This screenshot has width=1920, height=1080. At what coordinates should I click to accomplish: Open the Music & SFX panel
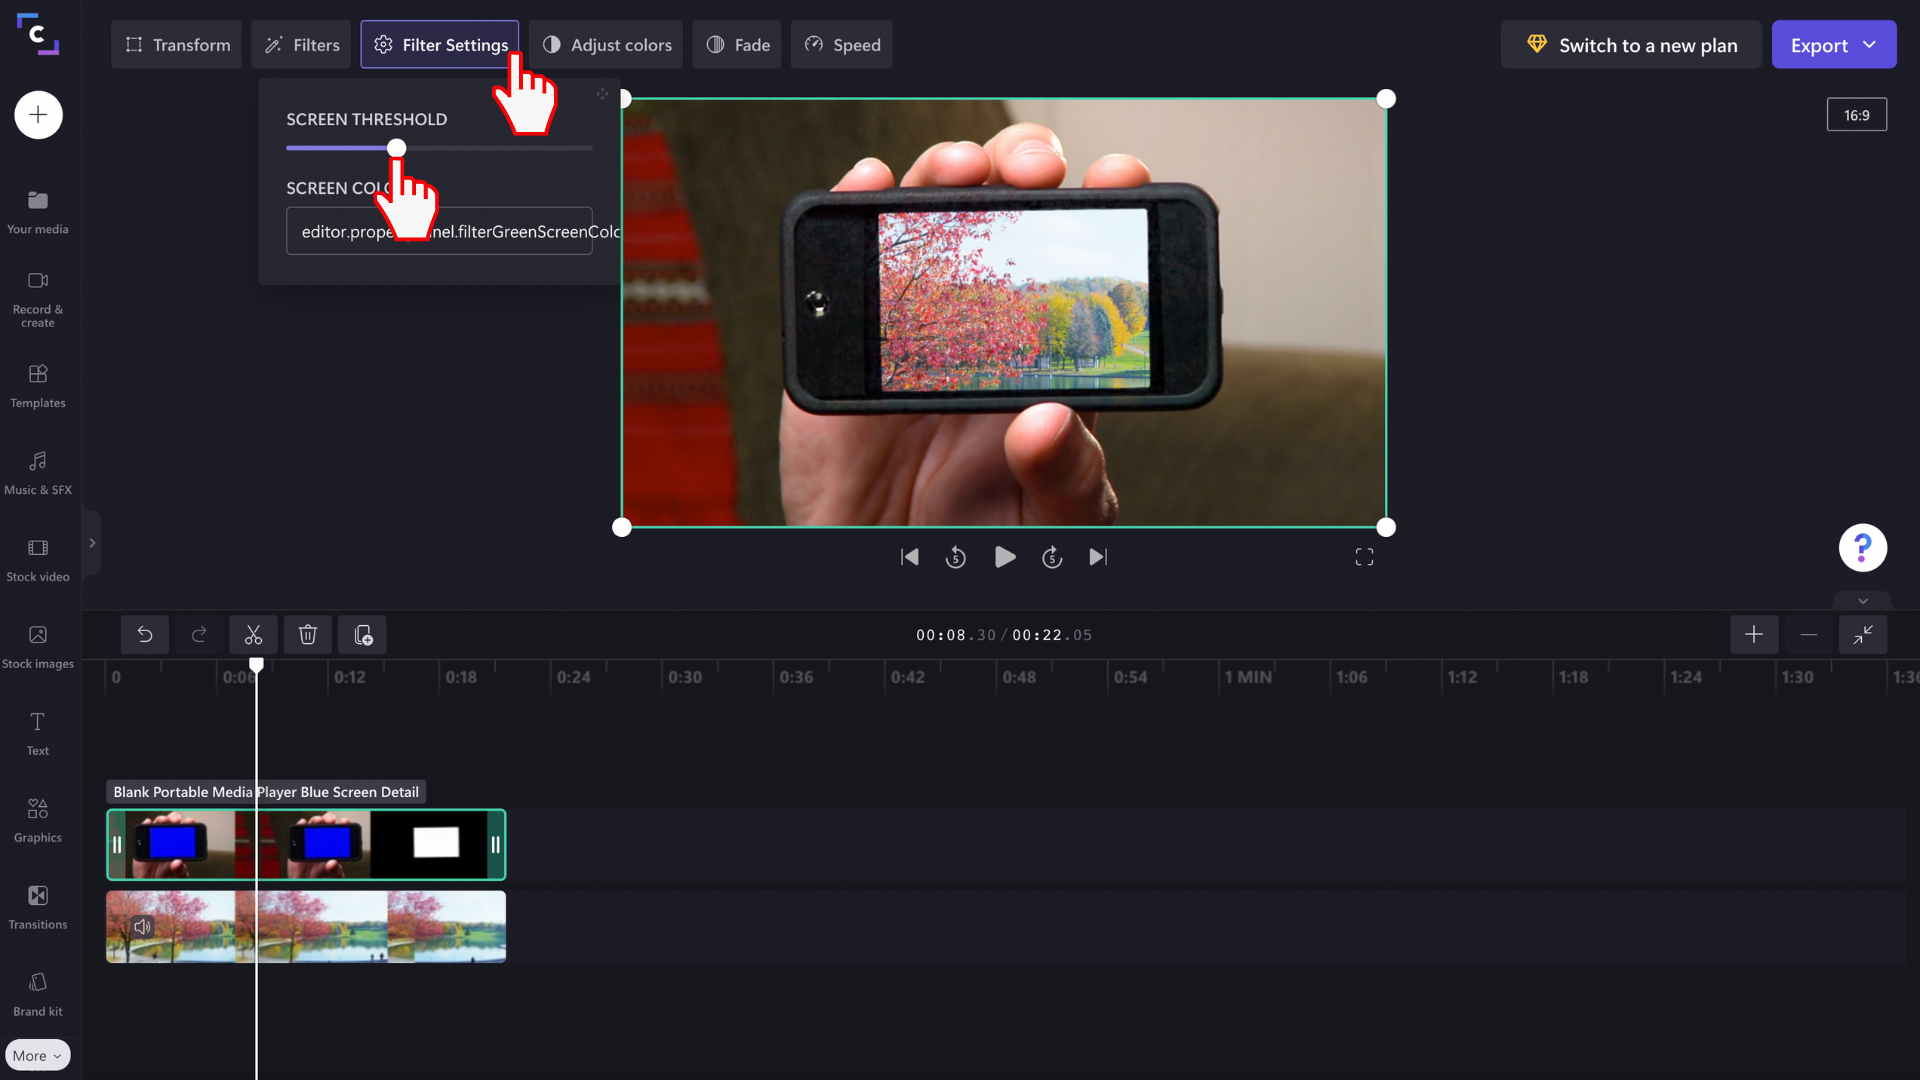[x=37, y=470]
